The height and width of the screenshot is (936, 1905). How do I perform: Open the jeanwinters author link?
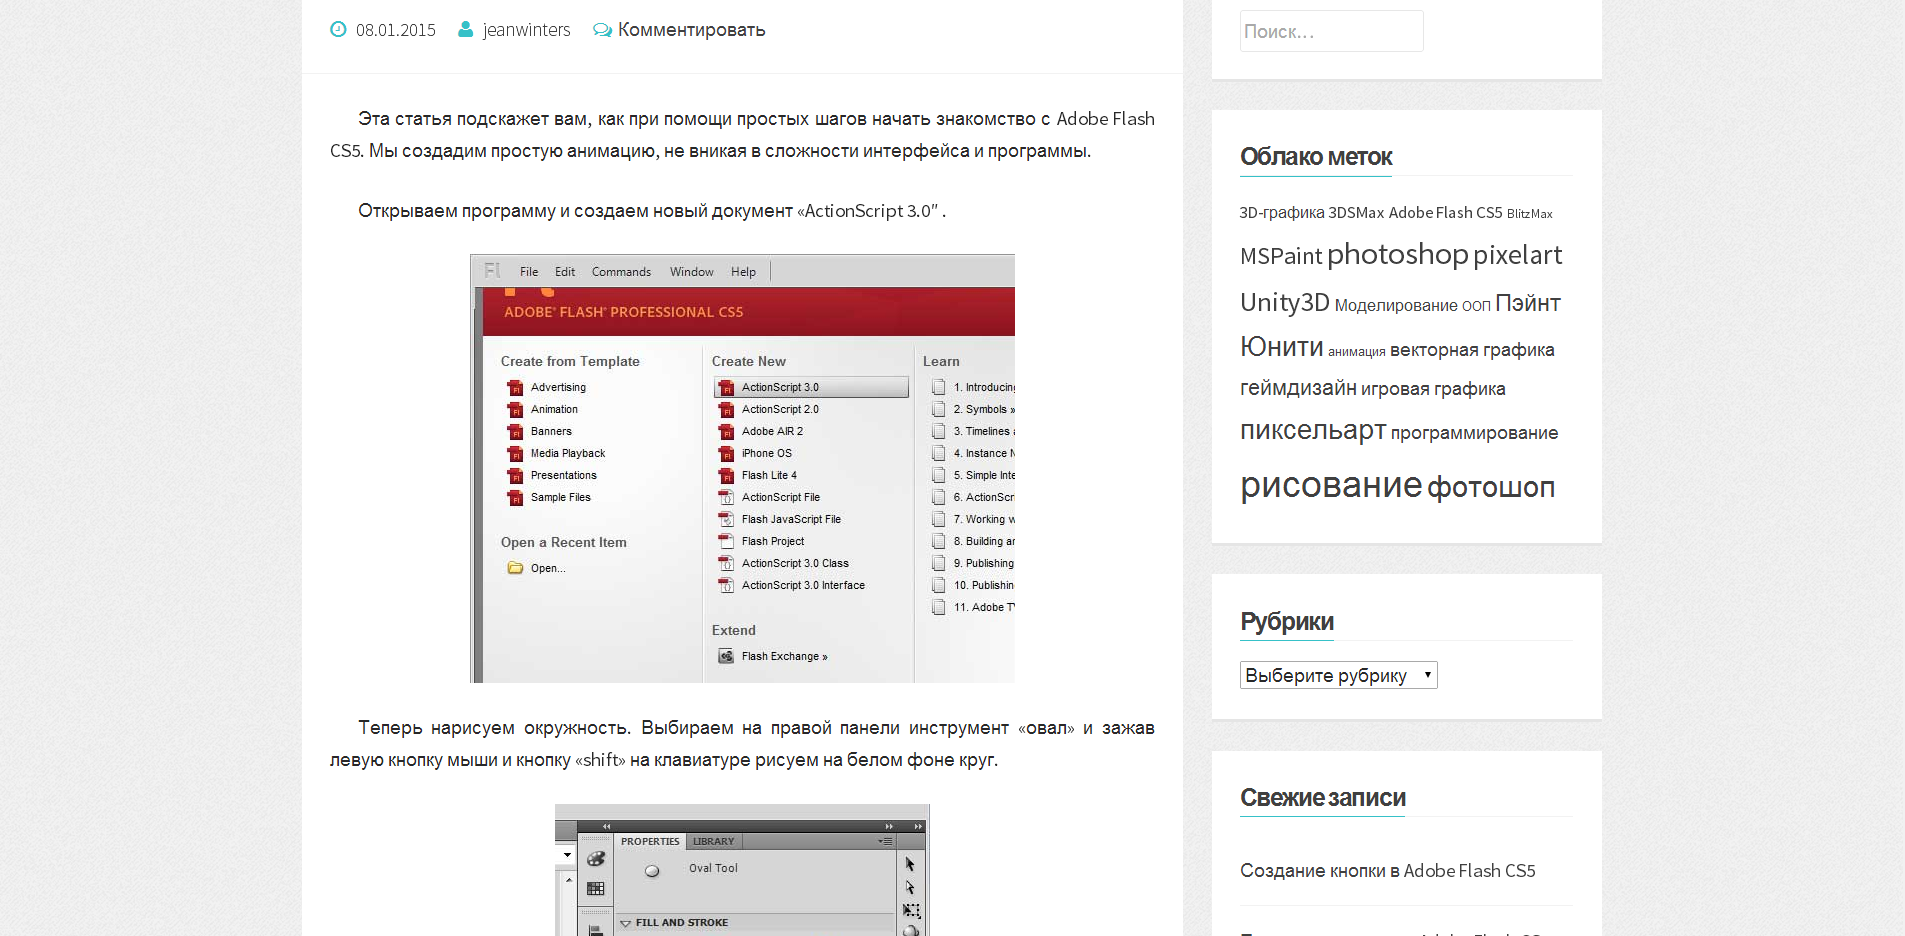coord(526,30)
